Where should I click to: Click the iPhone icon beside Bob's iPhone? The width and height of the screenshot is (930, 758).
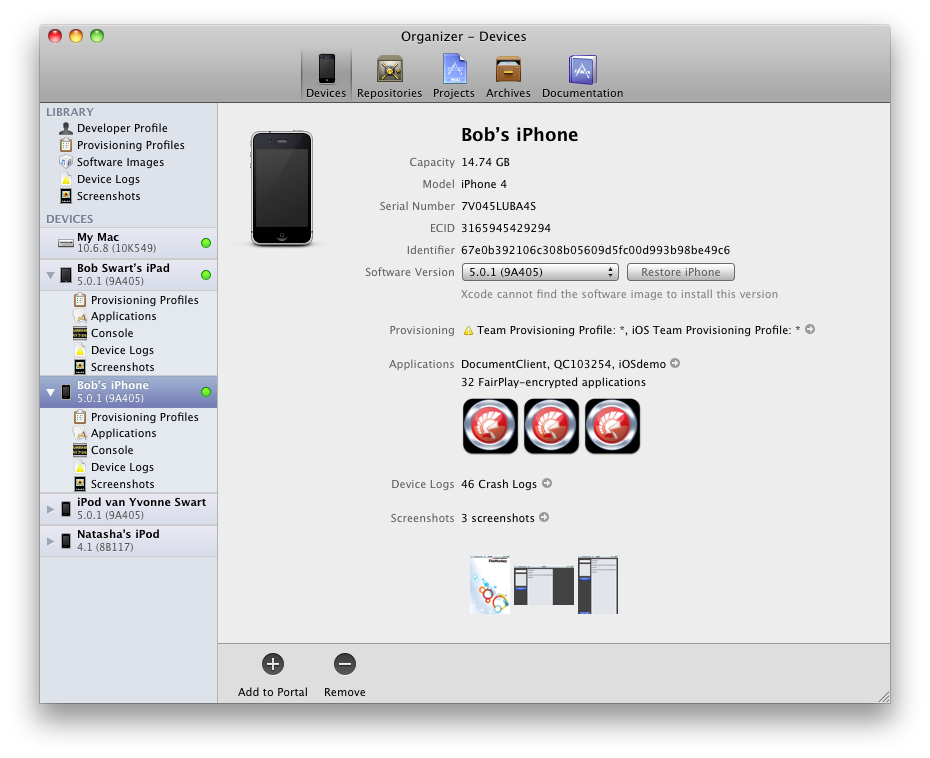click(x=66, y=392)
